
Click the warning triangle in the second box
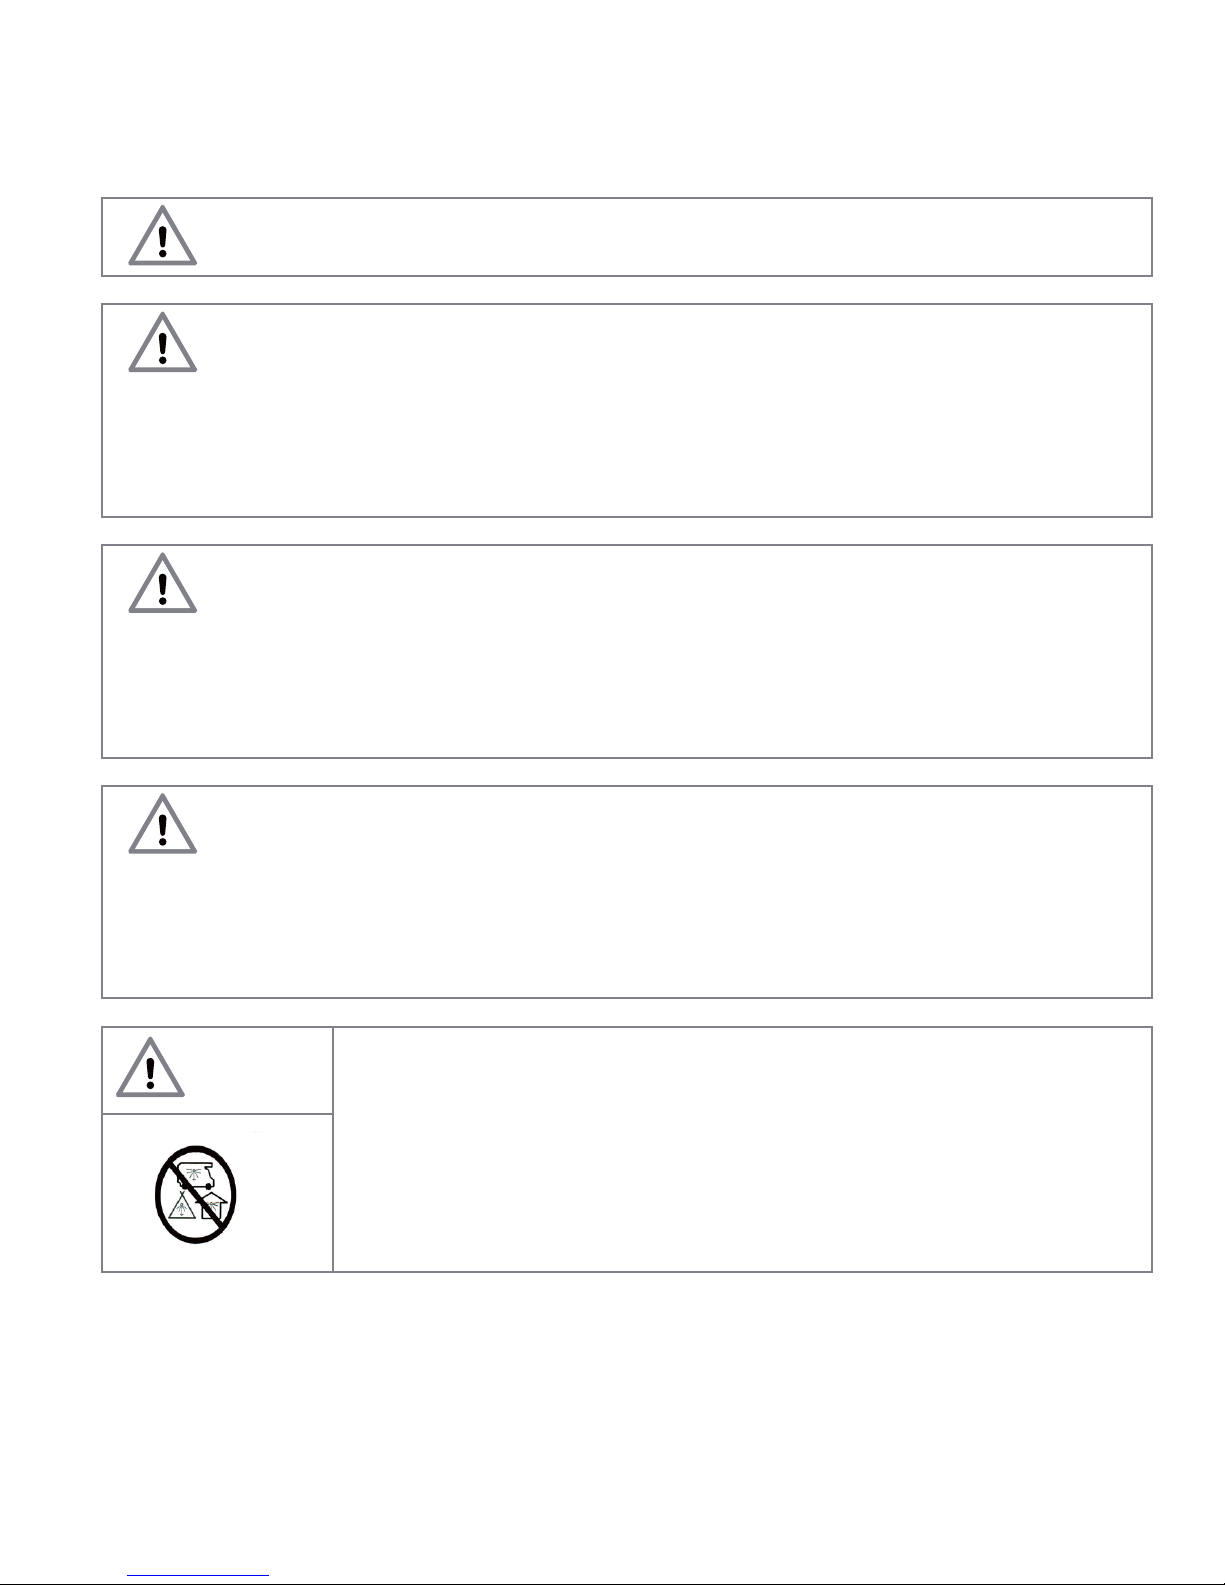point(162,342)
